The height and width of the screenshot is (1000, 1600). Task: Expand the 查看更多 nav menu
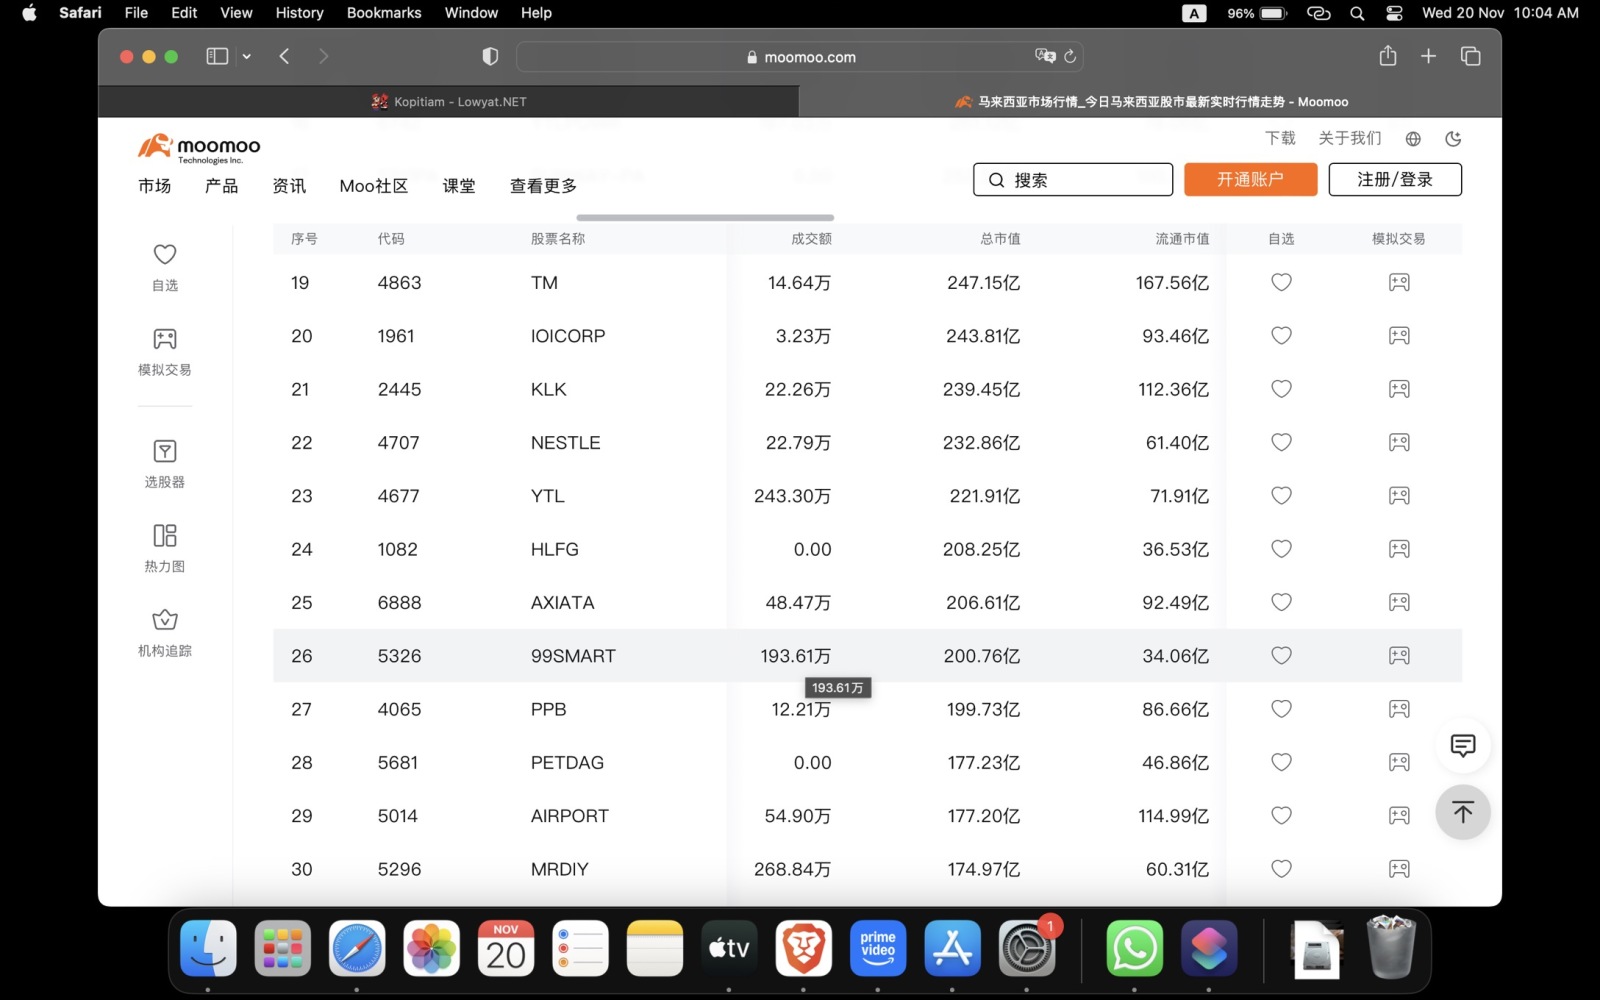pyautogui.click(x=543, y=186)
